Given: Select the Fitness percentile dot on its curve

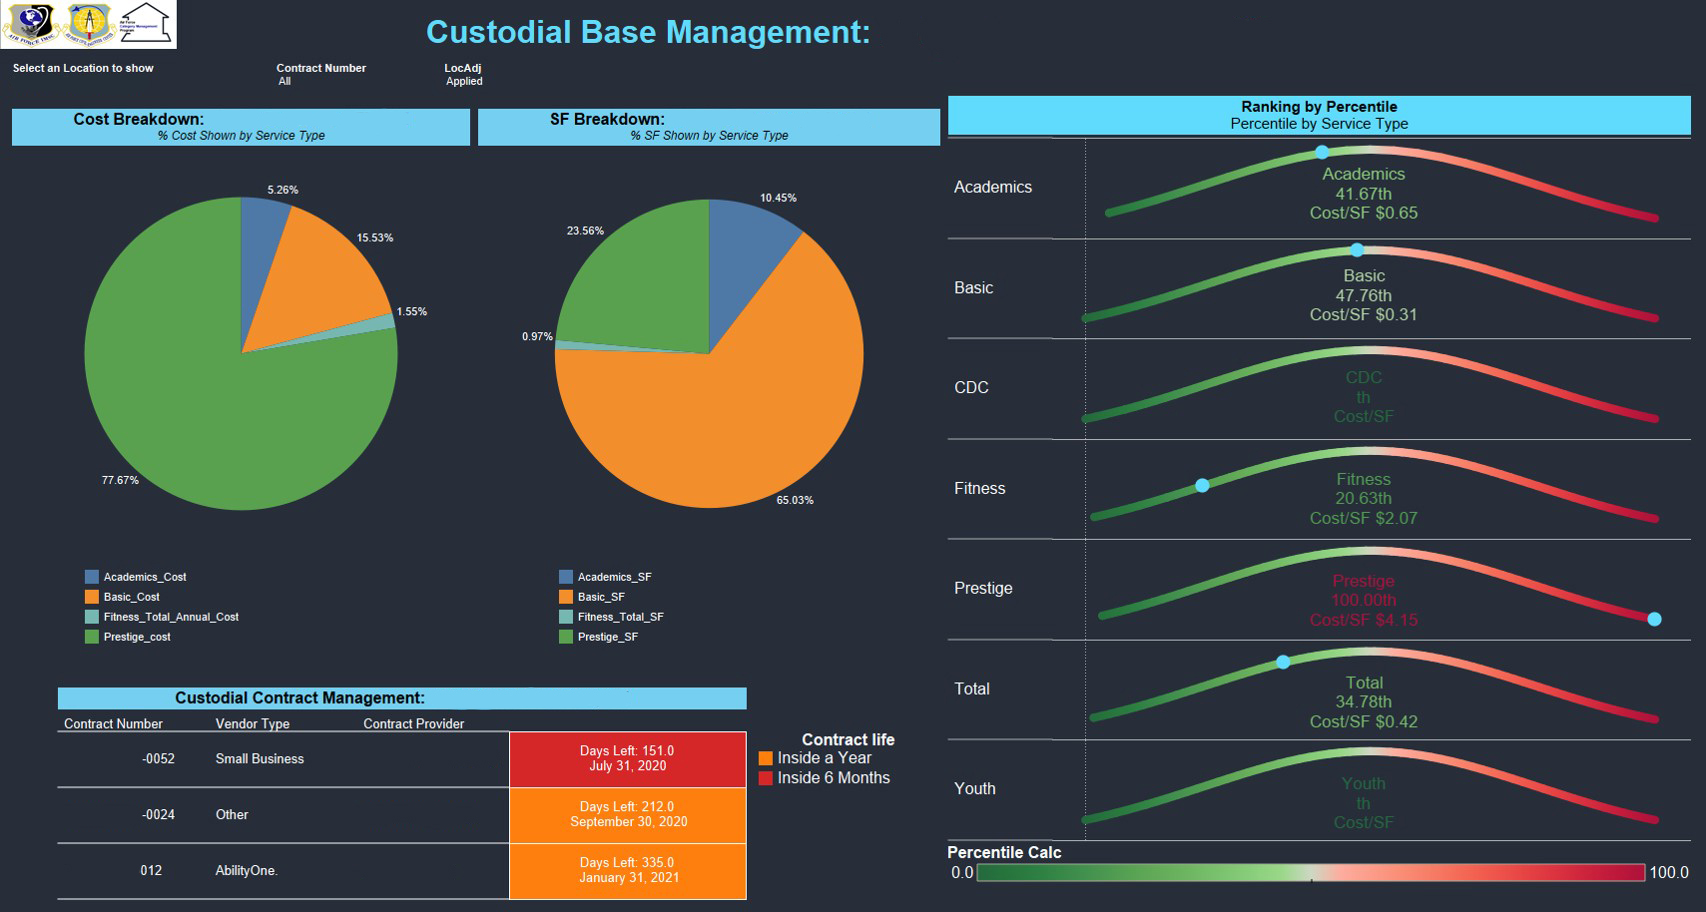Looking at the screenshot, I should tap(1203, 483).
